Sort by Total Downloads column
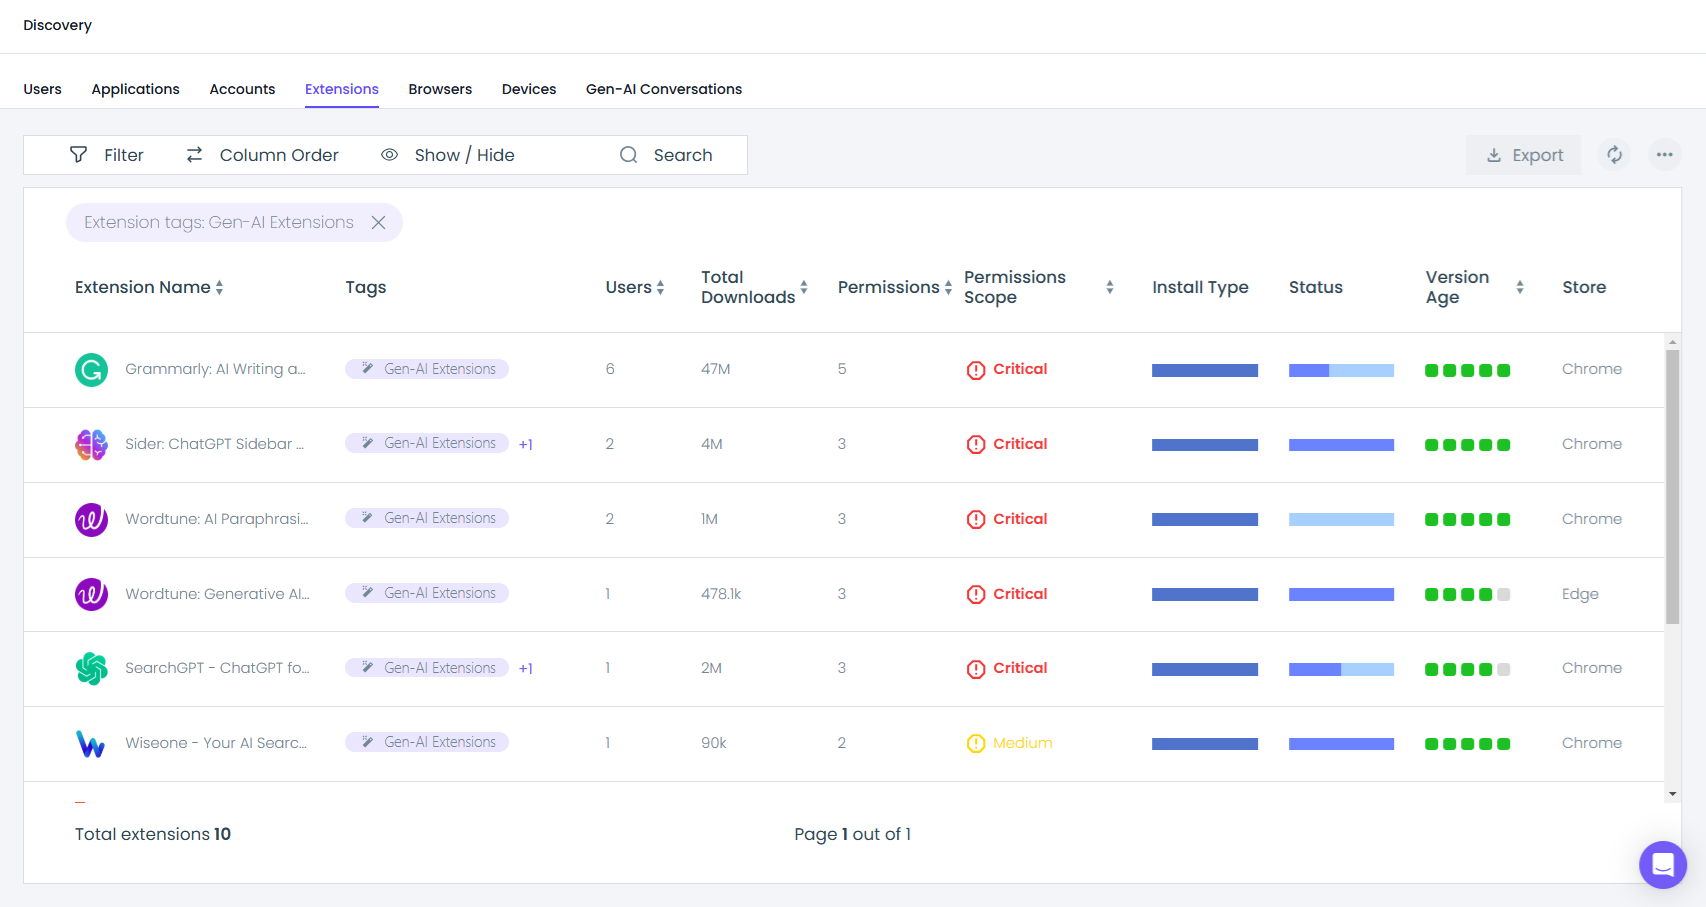 coord(804,287)
